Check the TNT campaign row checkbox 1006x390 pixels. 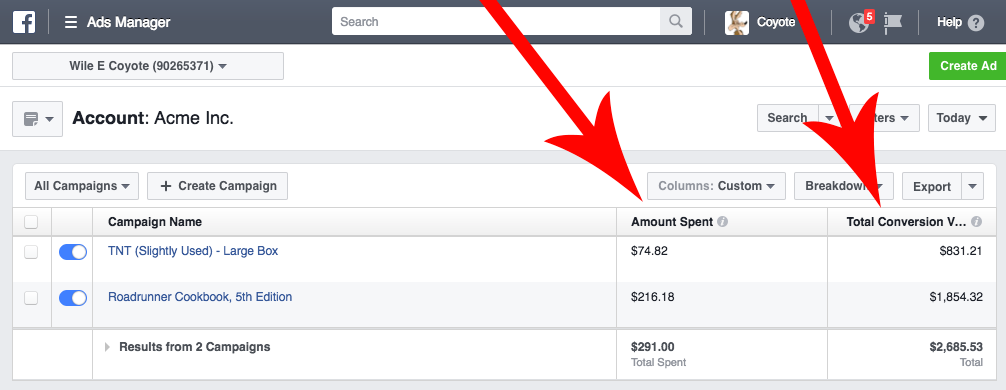(x=31, y=252)
